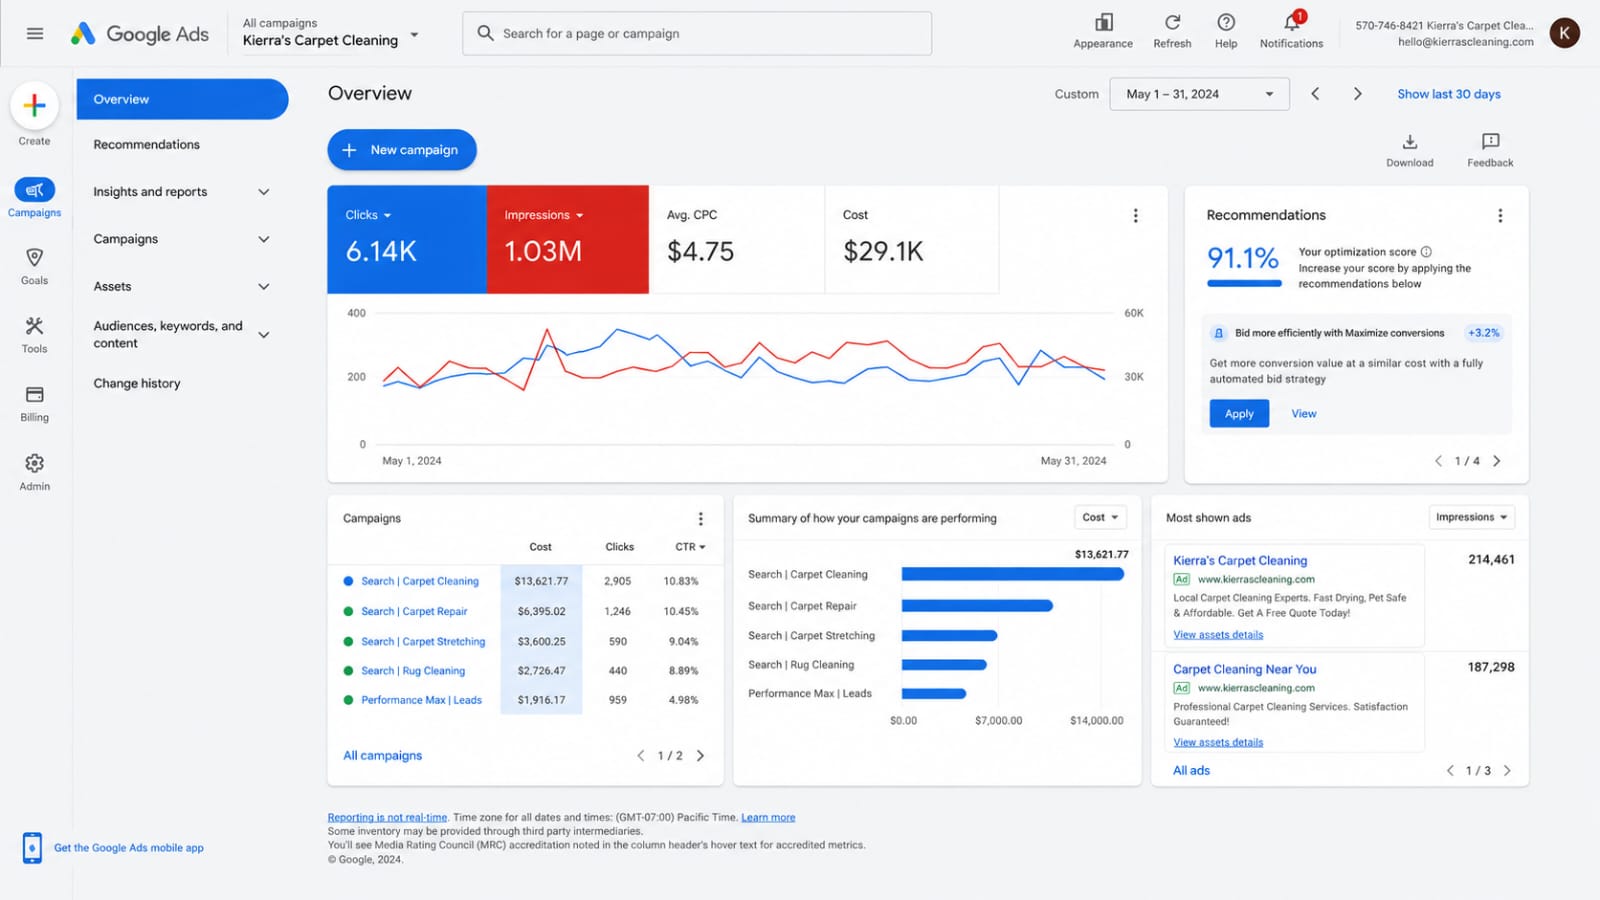Select Overview in the navigation

(182, 99)
